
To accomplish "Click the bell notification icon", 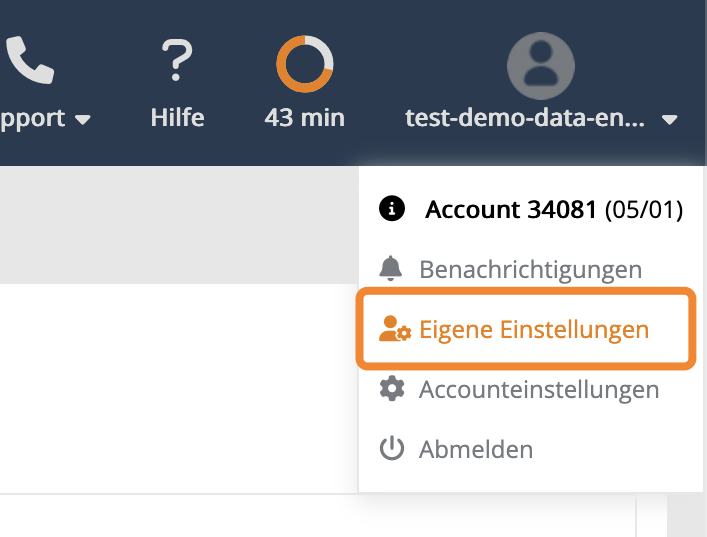I will (x=392, y=269).
